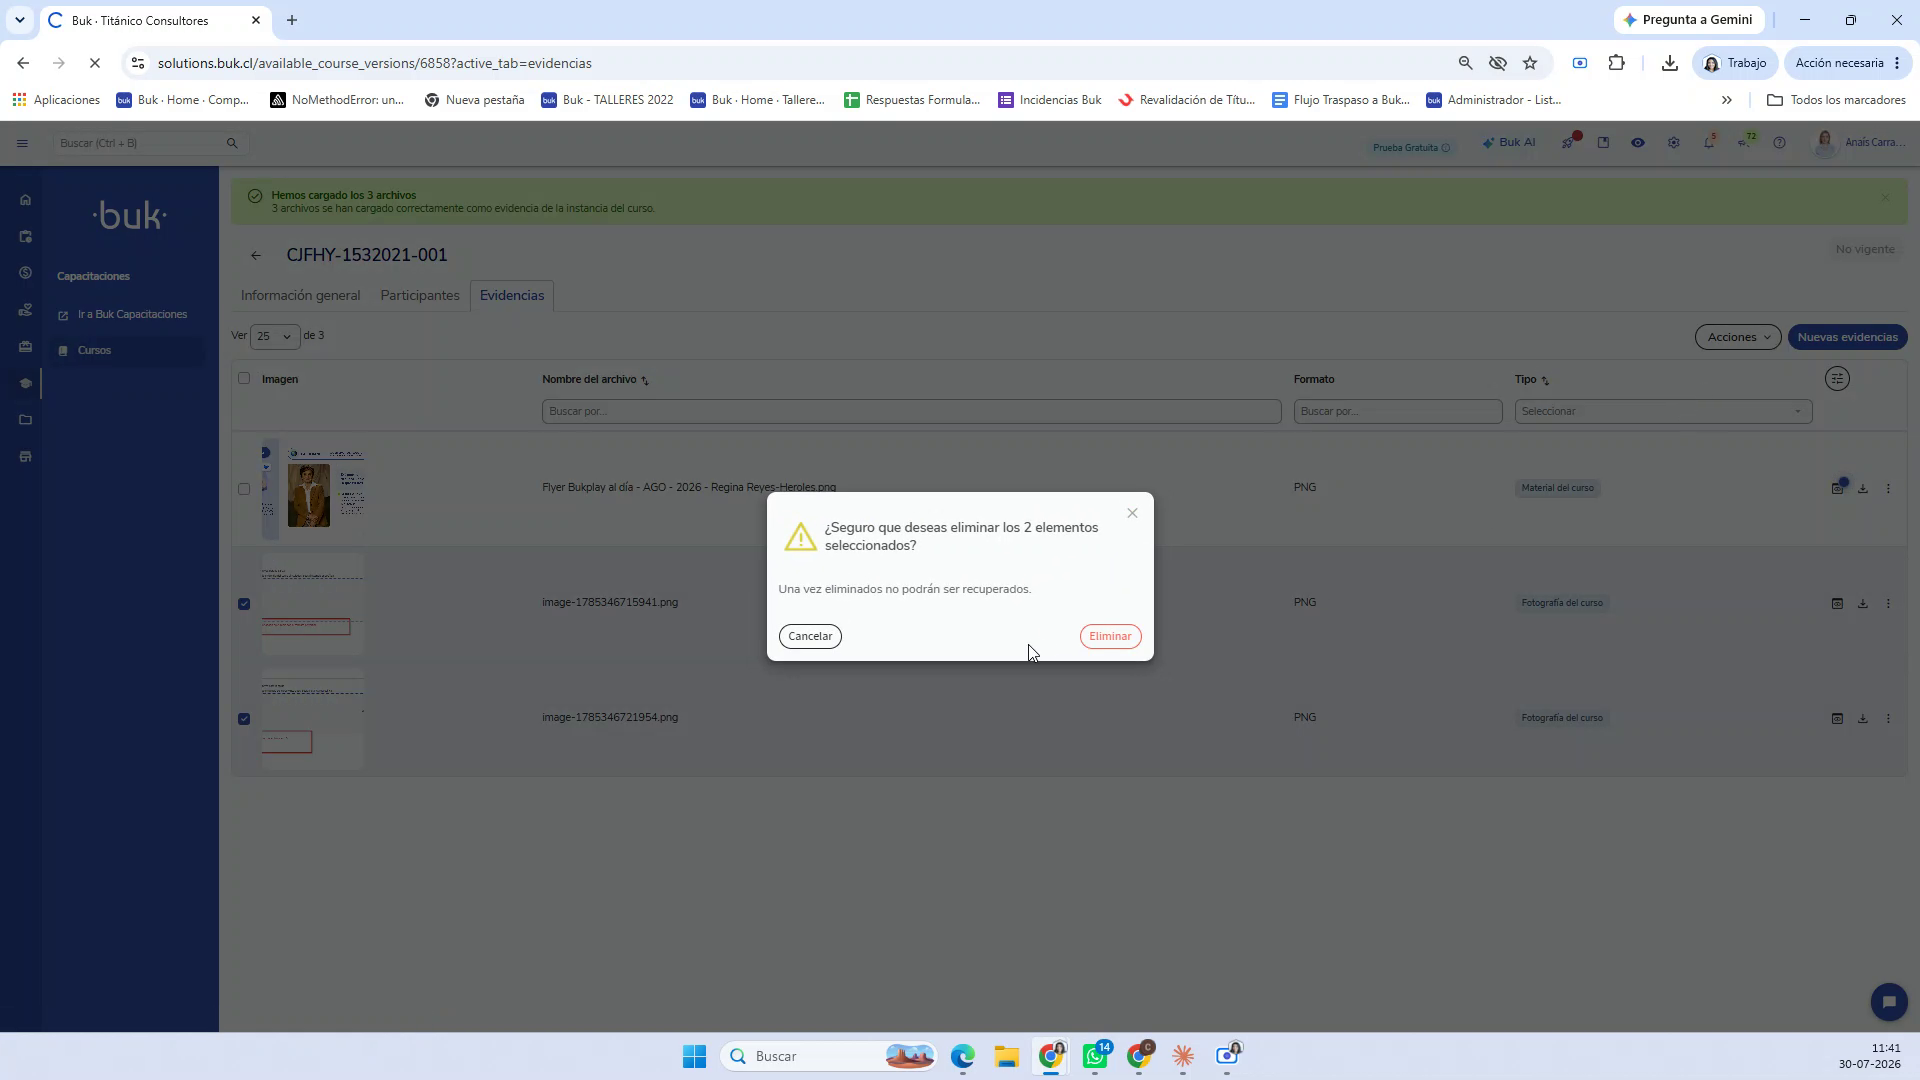This screenshot has width=1920, height=1080.
Task: Switch to the Información general tab
Action: click(x=300, y=296)
